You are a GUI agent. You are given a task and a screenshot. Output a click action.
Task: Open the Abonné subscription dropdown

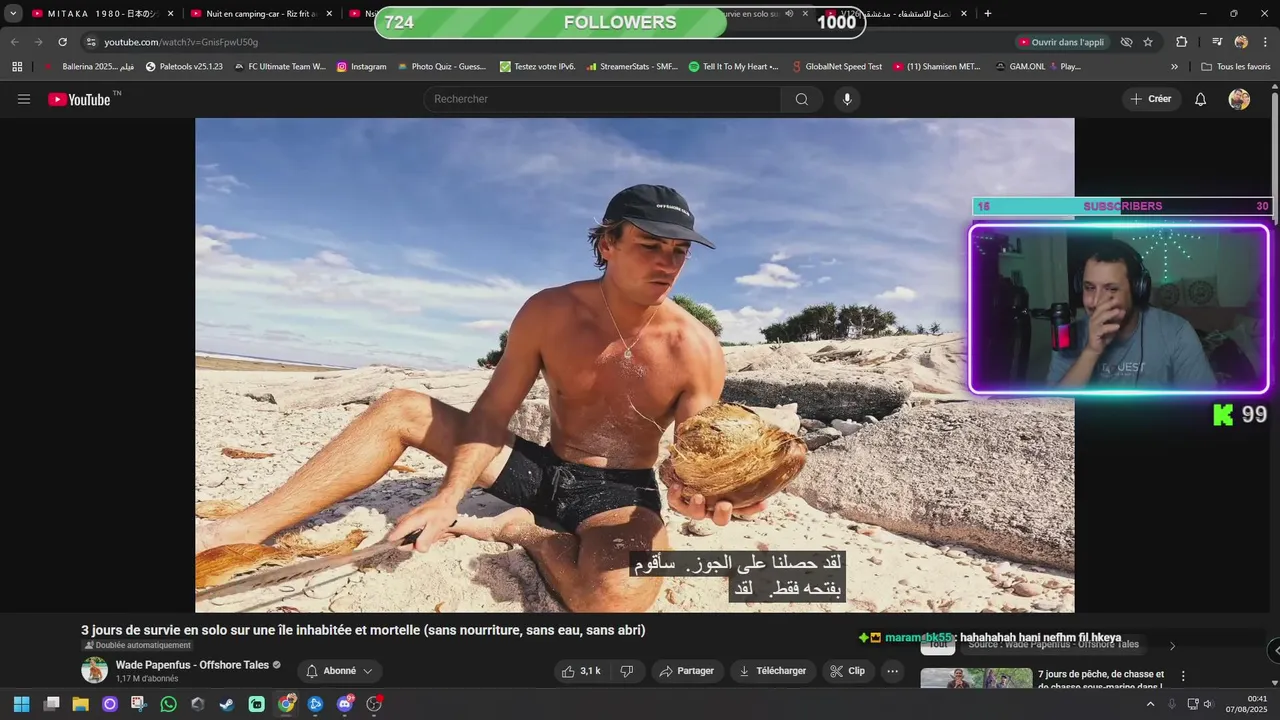pyautogui.click(x=339, y=671)
